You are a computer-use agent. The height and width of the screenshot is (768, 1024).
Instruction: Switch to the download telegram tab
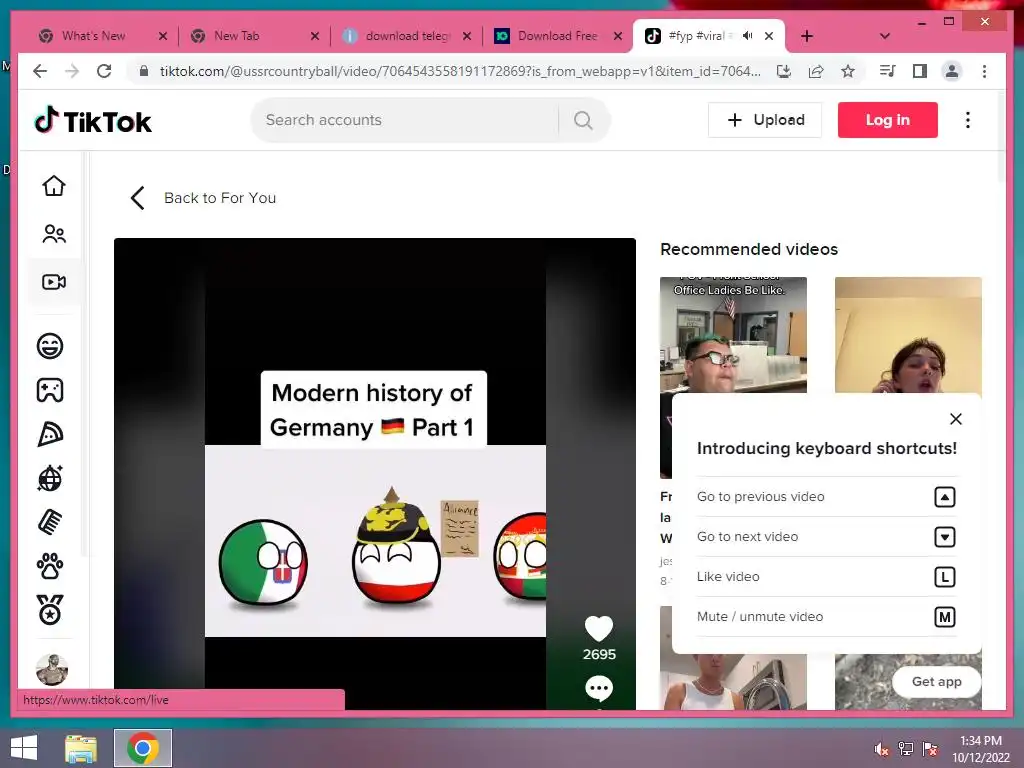coord(408,36)
